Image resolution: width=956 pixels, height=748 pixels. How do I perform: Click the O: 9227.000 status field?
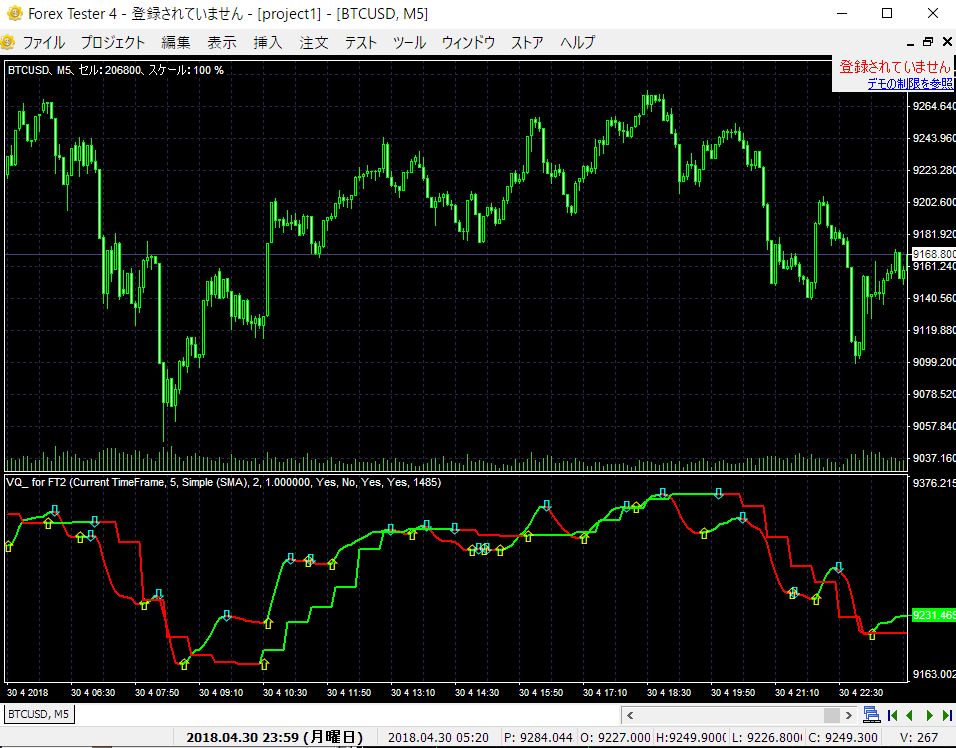tap(615, 738)
